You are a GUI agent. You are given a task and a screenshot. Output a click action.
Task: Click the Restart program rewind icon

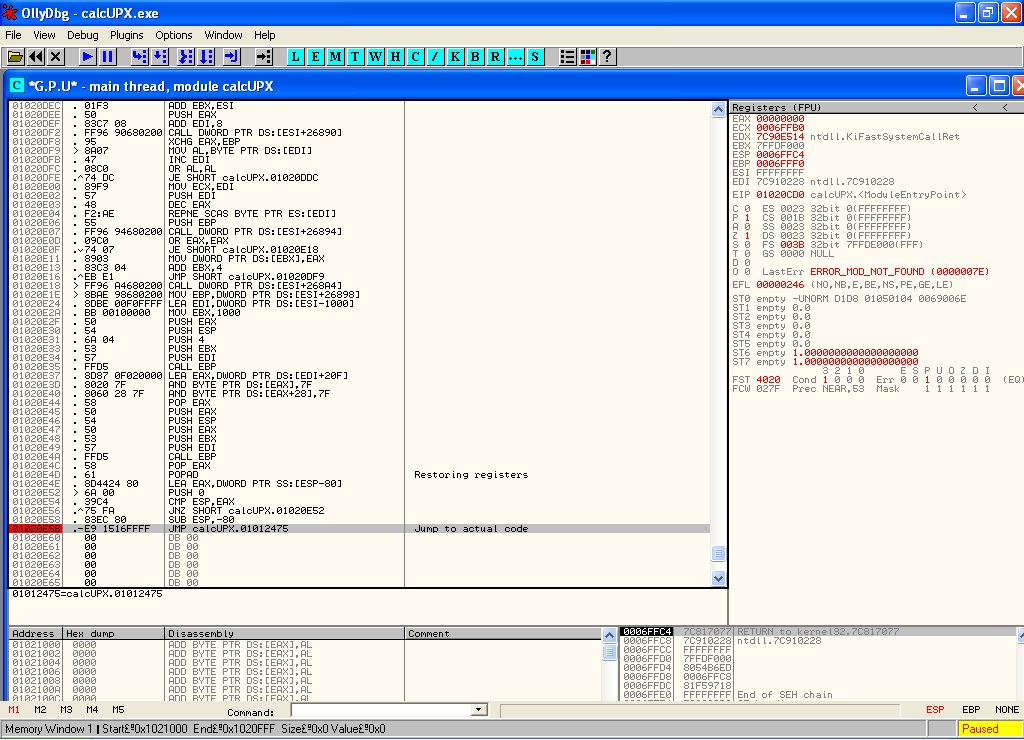pos(36,57)
